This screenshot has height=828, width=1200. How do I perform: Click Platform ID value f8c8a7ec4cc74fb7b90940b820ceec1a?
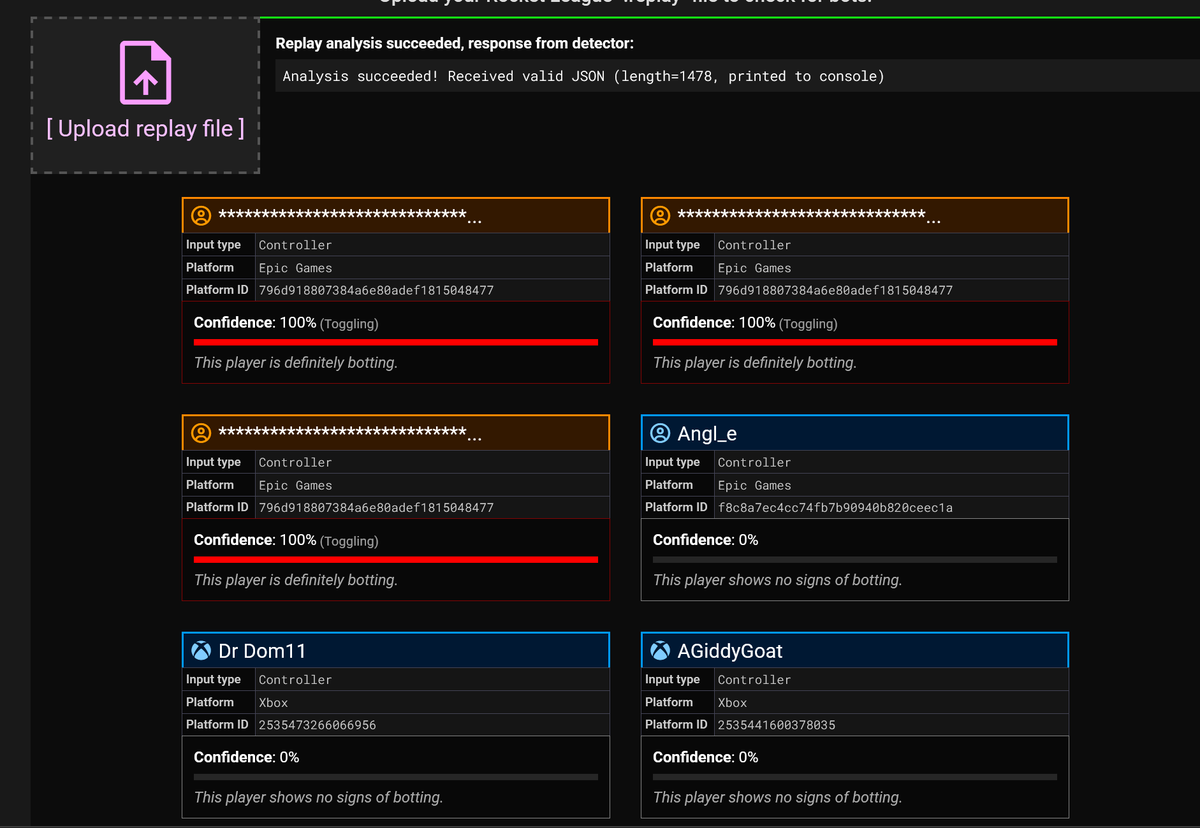835,508
